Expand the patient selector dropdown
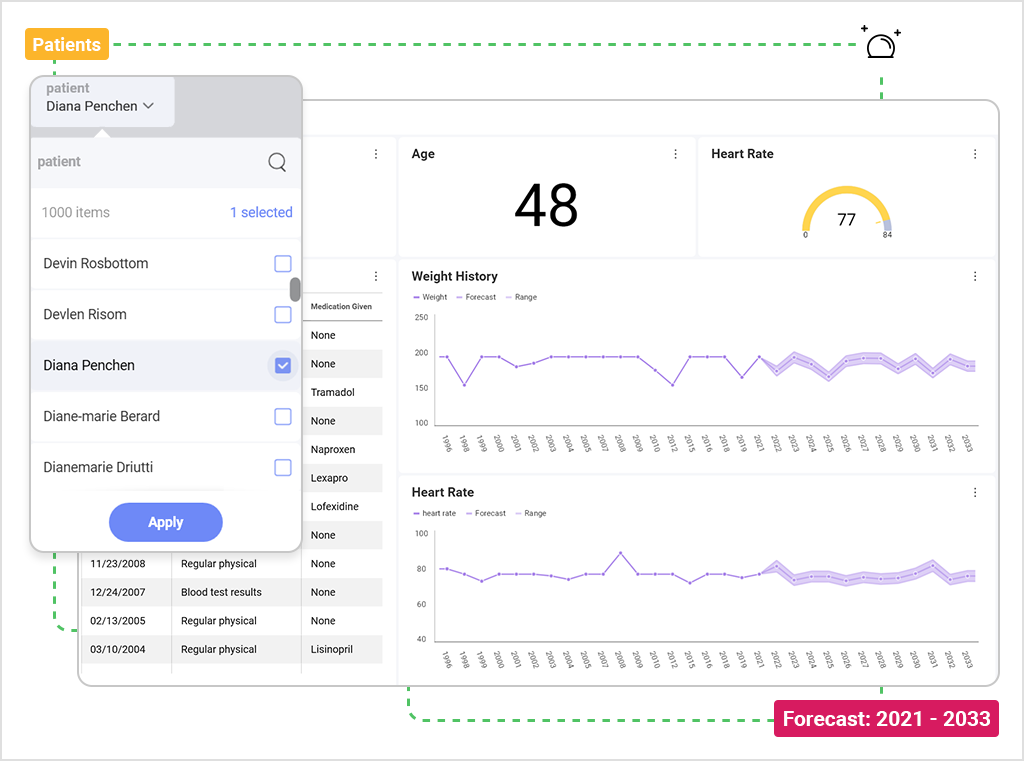The width and height of the screenshot is (1024, 761). pyautogui.click(x=101, y=105)
